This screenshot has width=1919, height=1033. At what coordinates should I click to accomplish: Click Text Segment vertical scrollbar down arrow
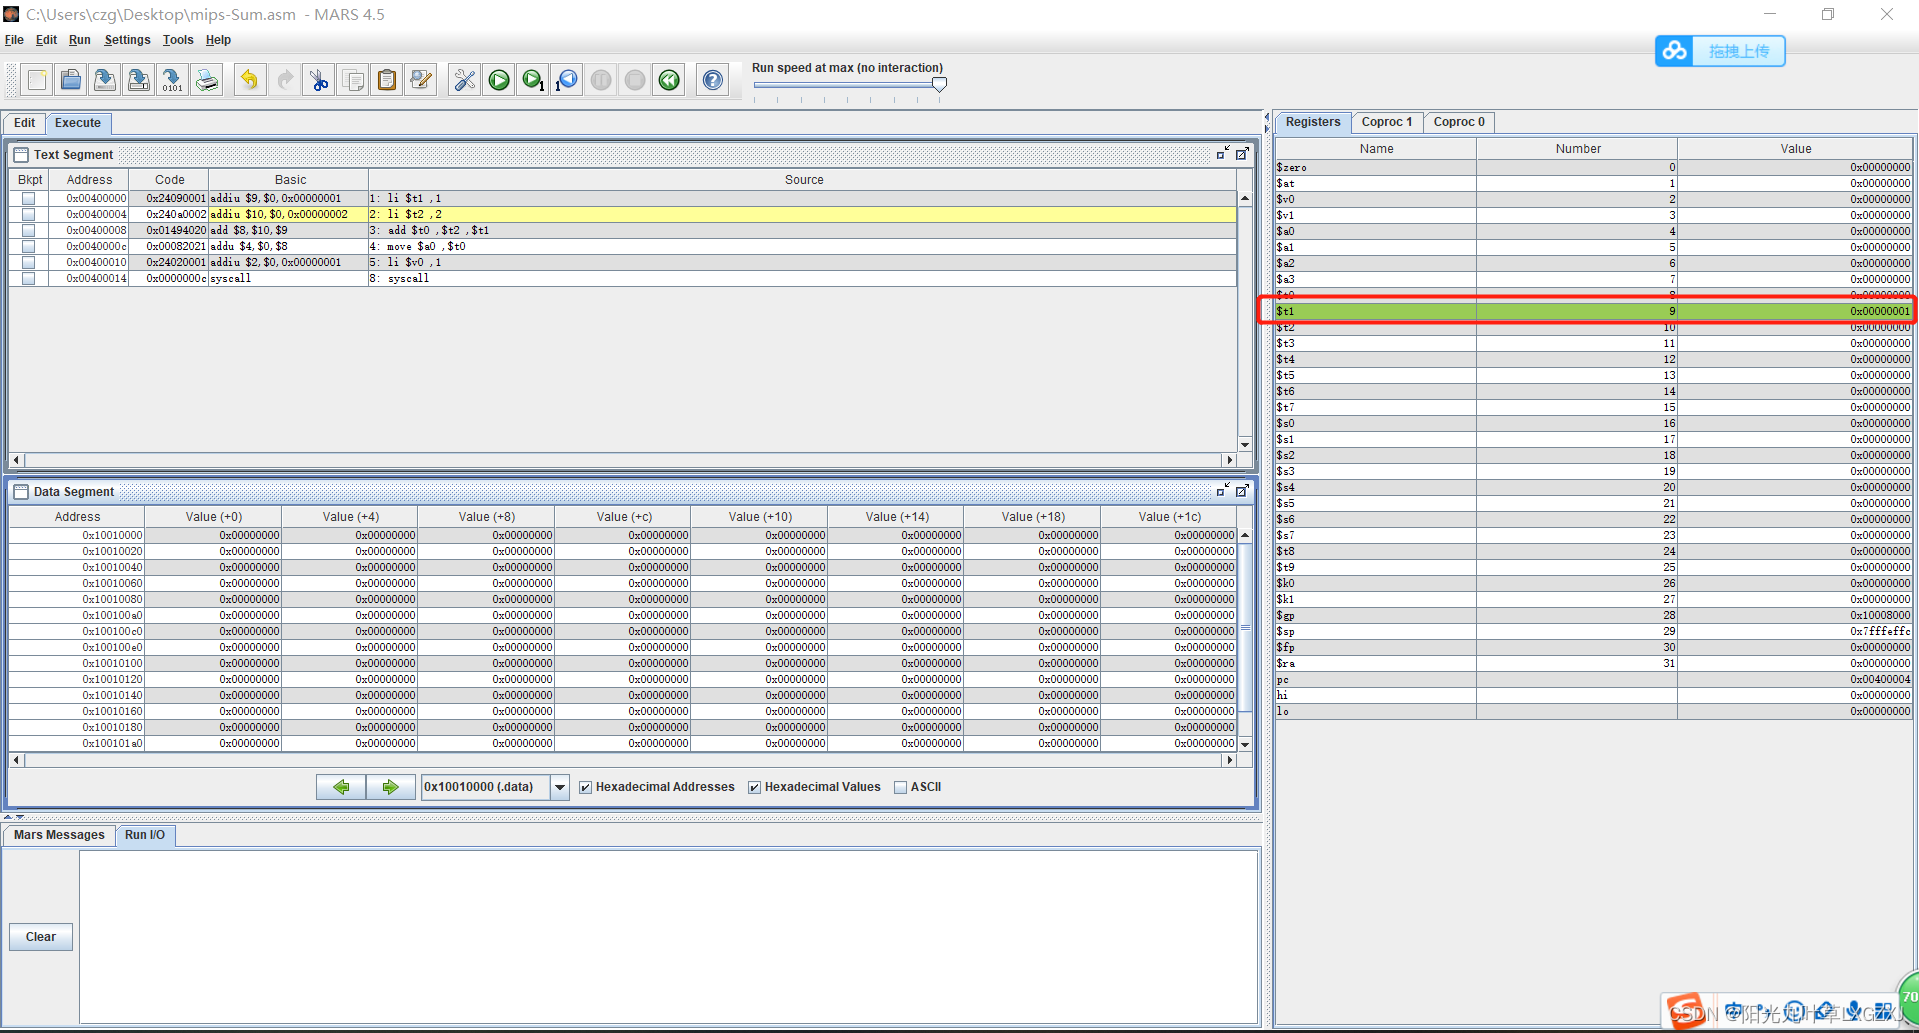click(x=1245, y=444)
